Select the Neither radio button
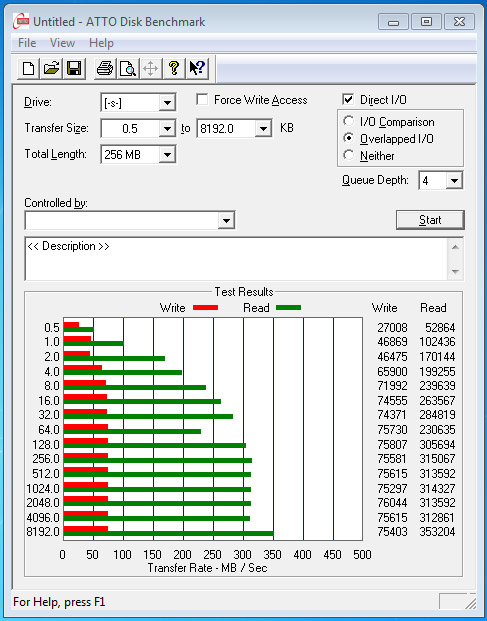Image resolution: width=487 pixels, height=621 pixels. [349, 155]
